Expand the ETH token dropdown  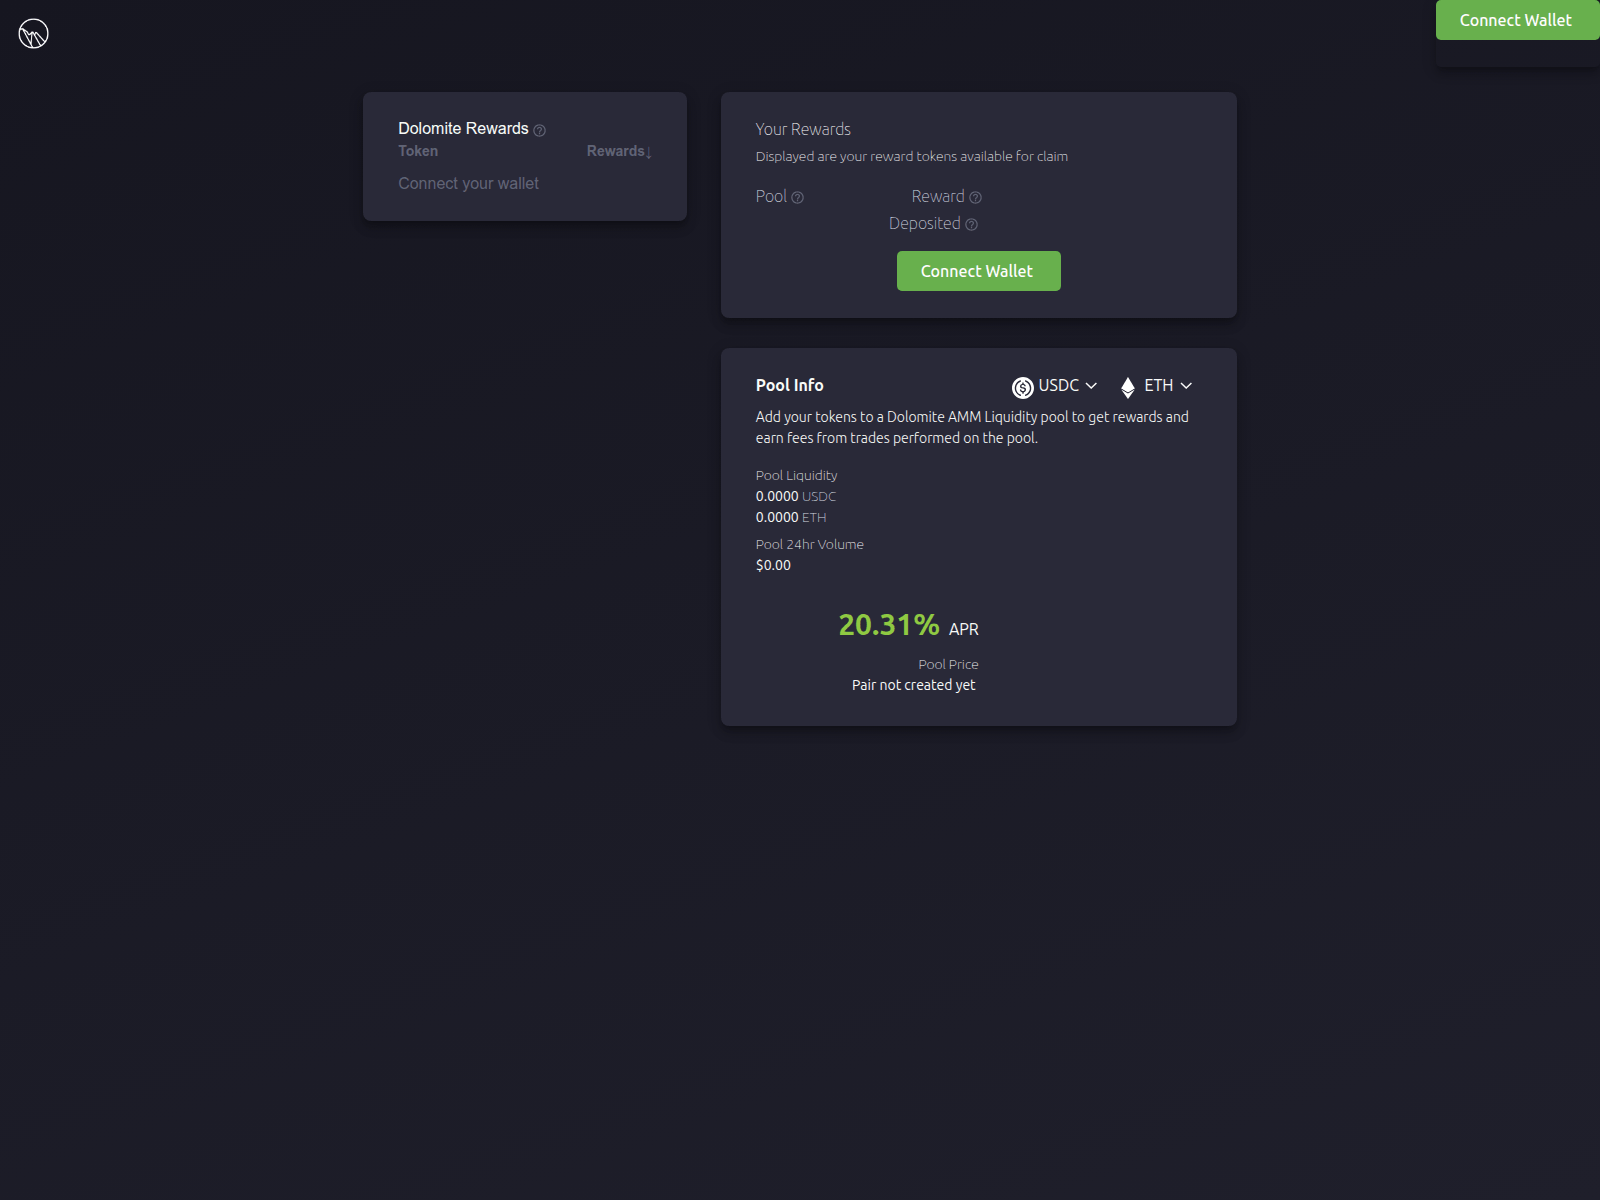point(1156,386)
